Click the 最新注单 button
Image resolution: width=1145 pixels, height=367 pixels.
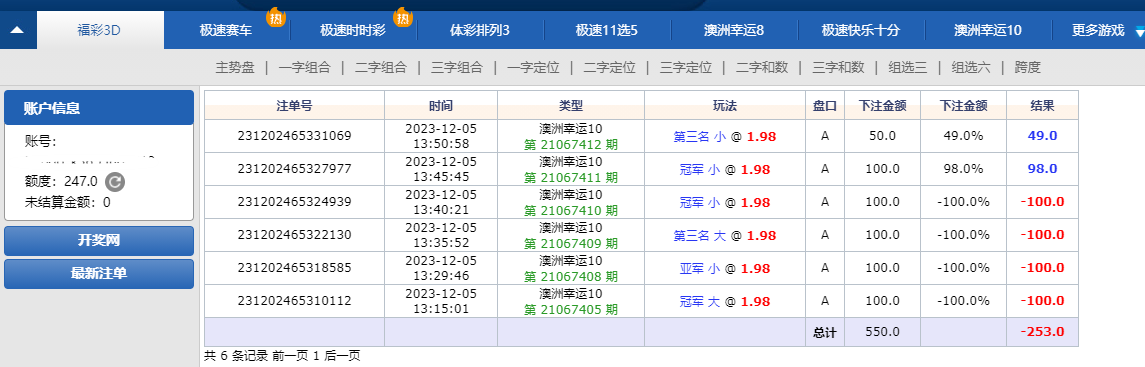99,274
